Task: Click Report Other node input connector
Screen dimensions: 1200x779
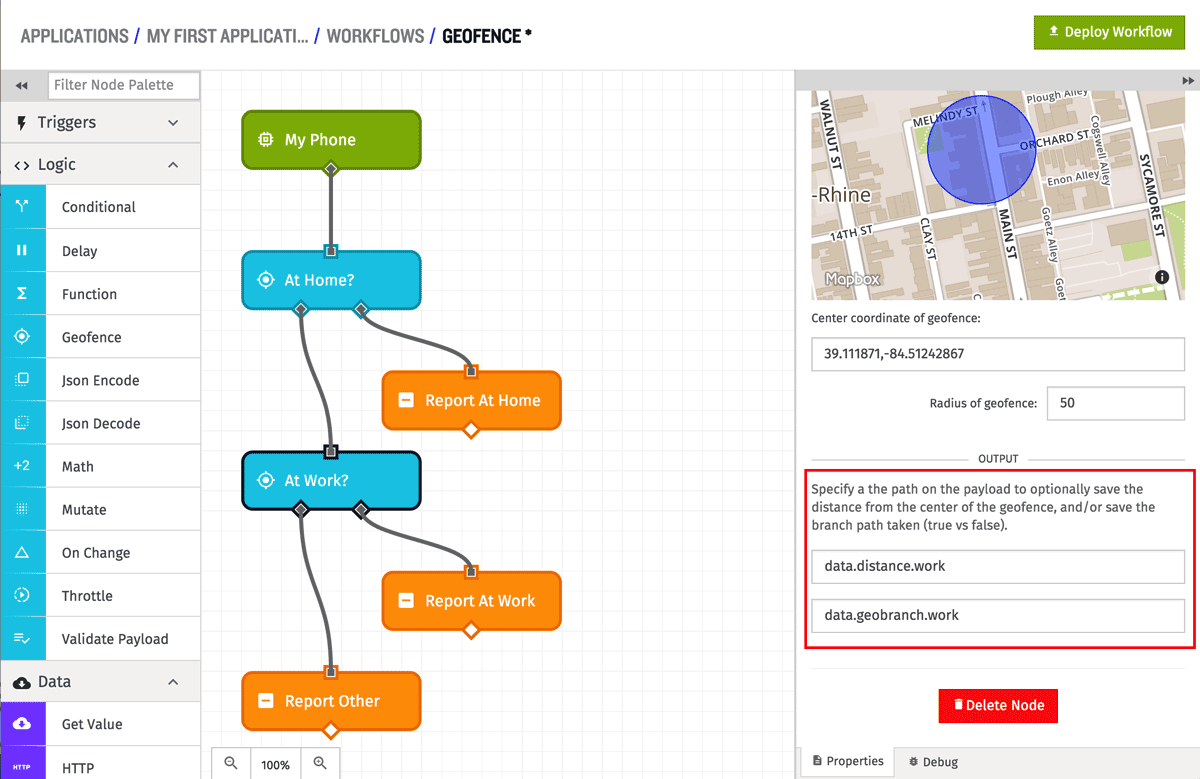Action: (x=331, y=671)
